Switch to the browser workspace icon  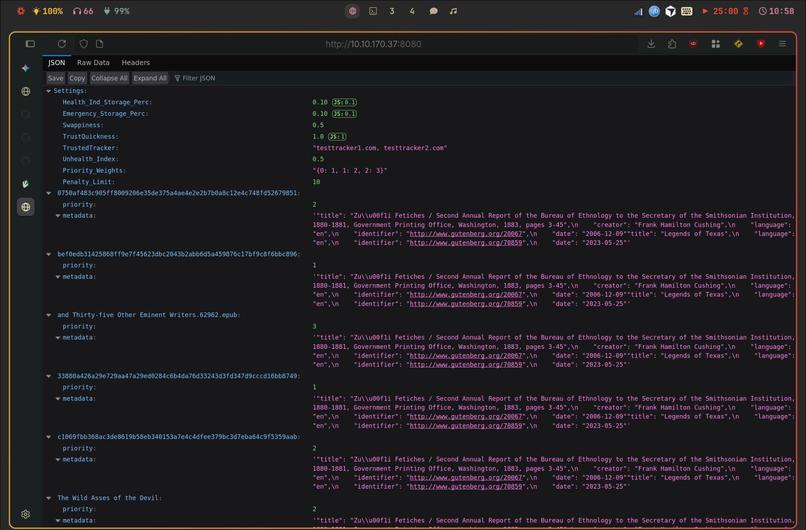coord(352,11)
